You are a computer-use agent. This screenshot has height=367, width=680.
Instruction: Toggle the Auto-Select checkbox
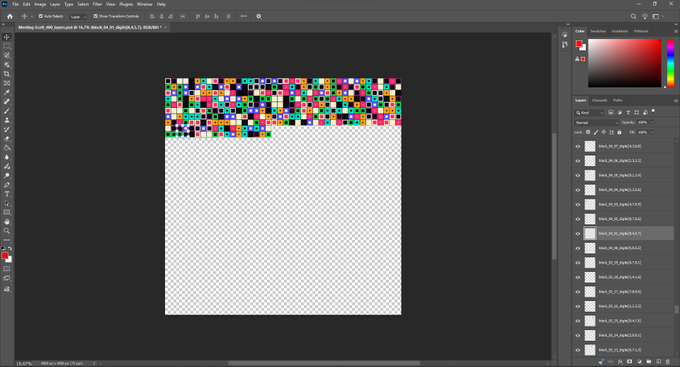pyautogui.click(x=41, y=16)
